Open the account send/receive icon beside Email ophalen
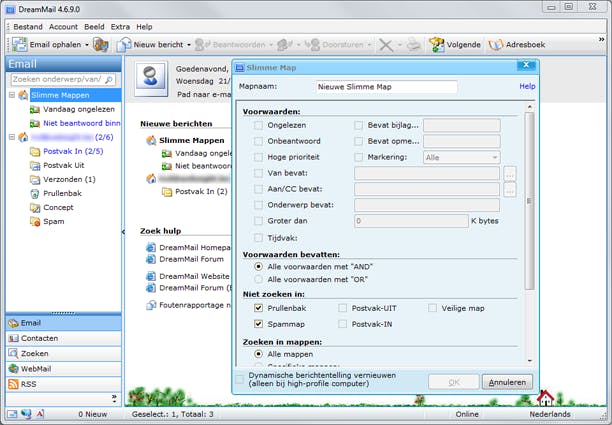Screen dimensions: 612x425 point(101,44)
